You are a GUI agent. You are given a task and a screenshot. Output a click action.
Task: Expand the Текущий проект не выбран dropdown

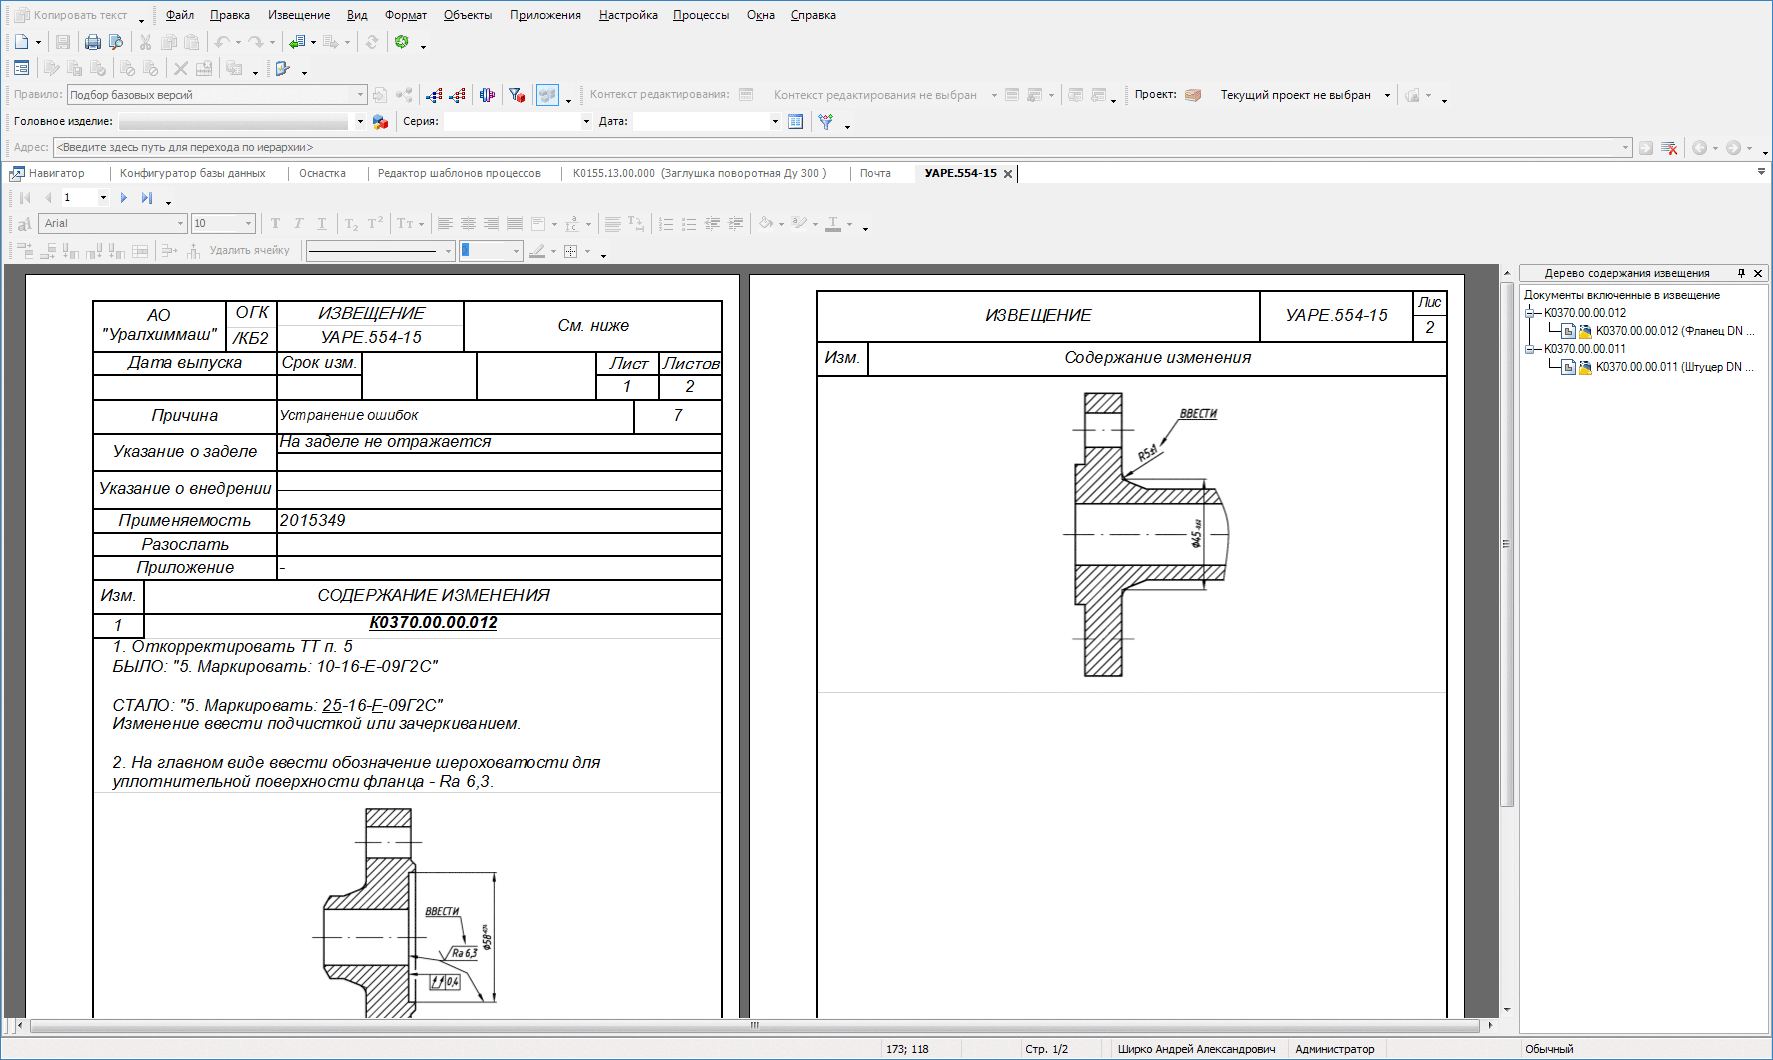[1387, 95]
